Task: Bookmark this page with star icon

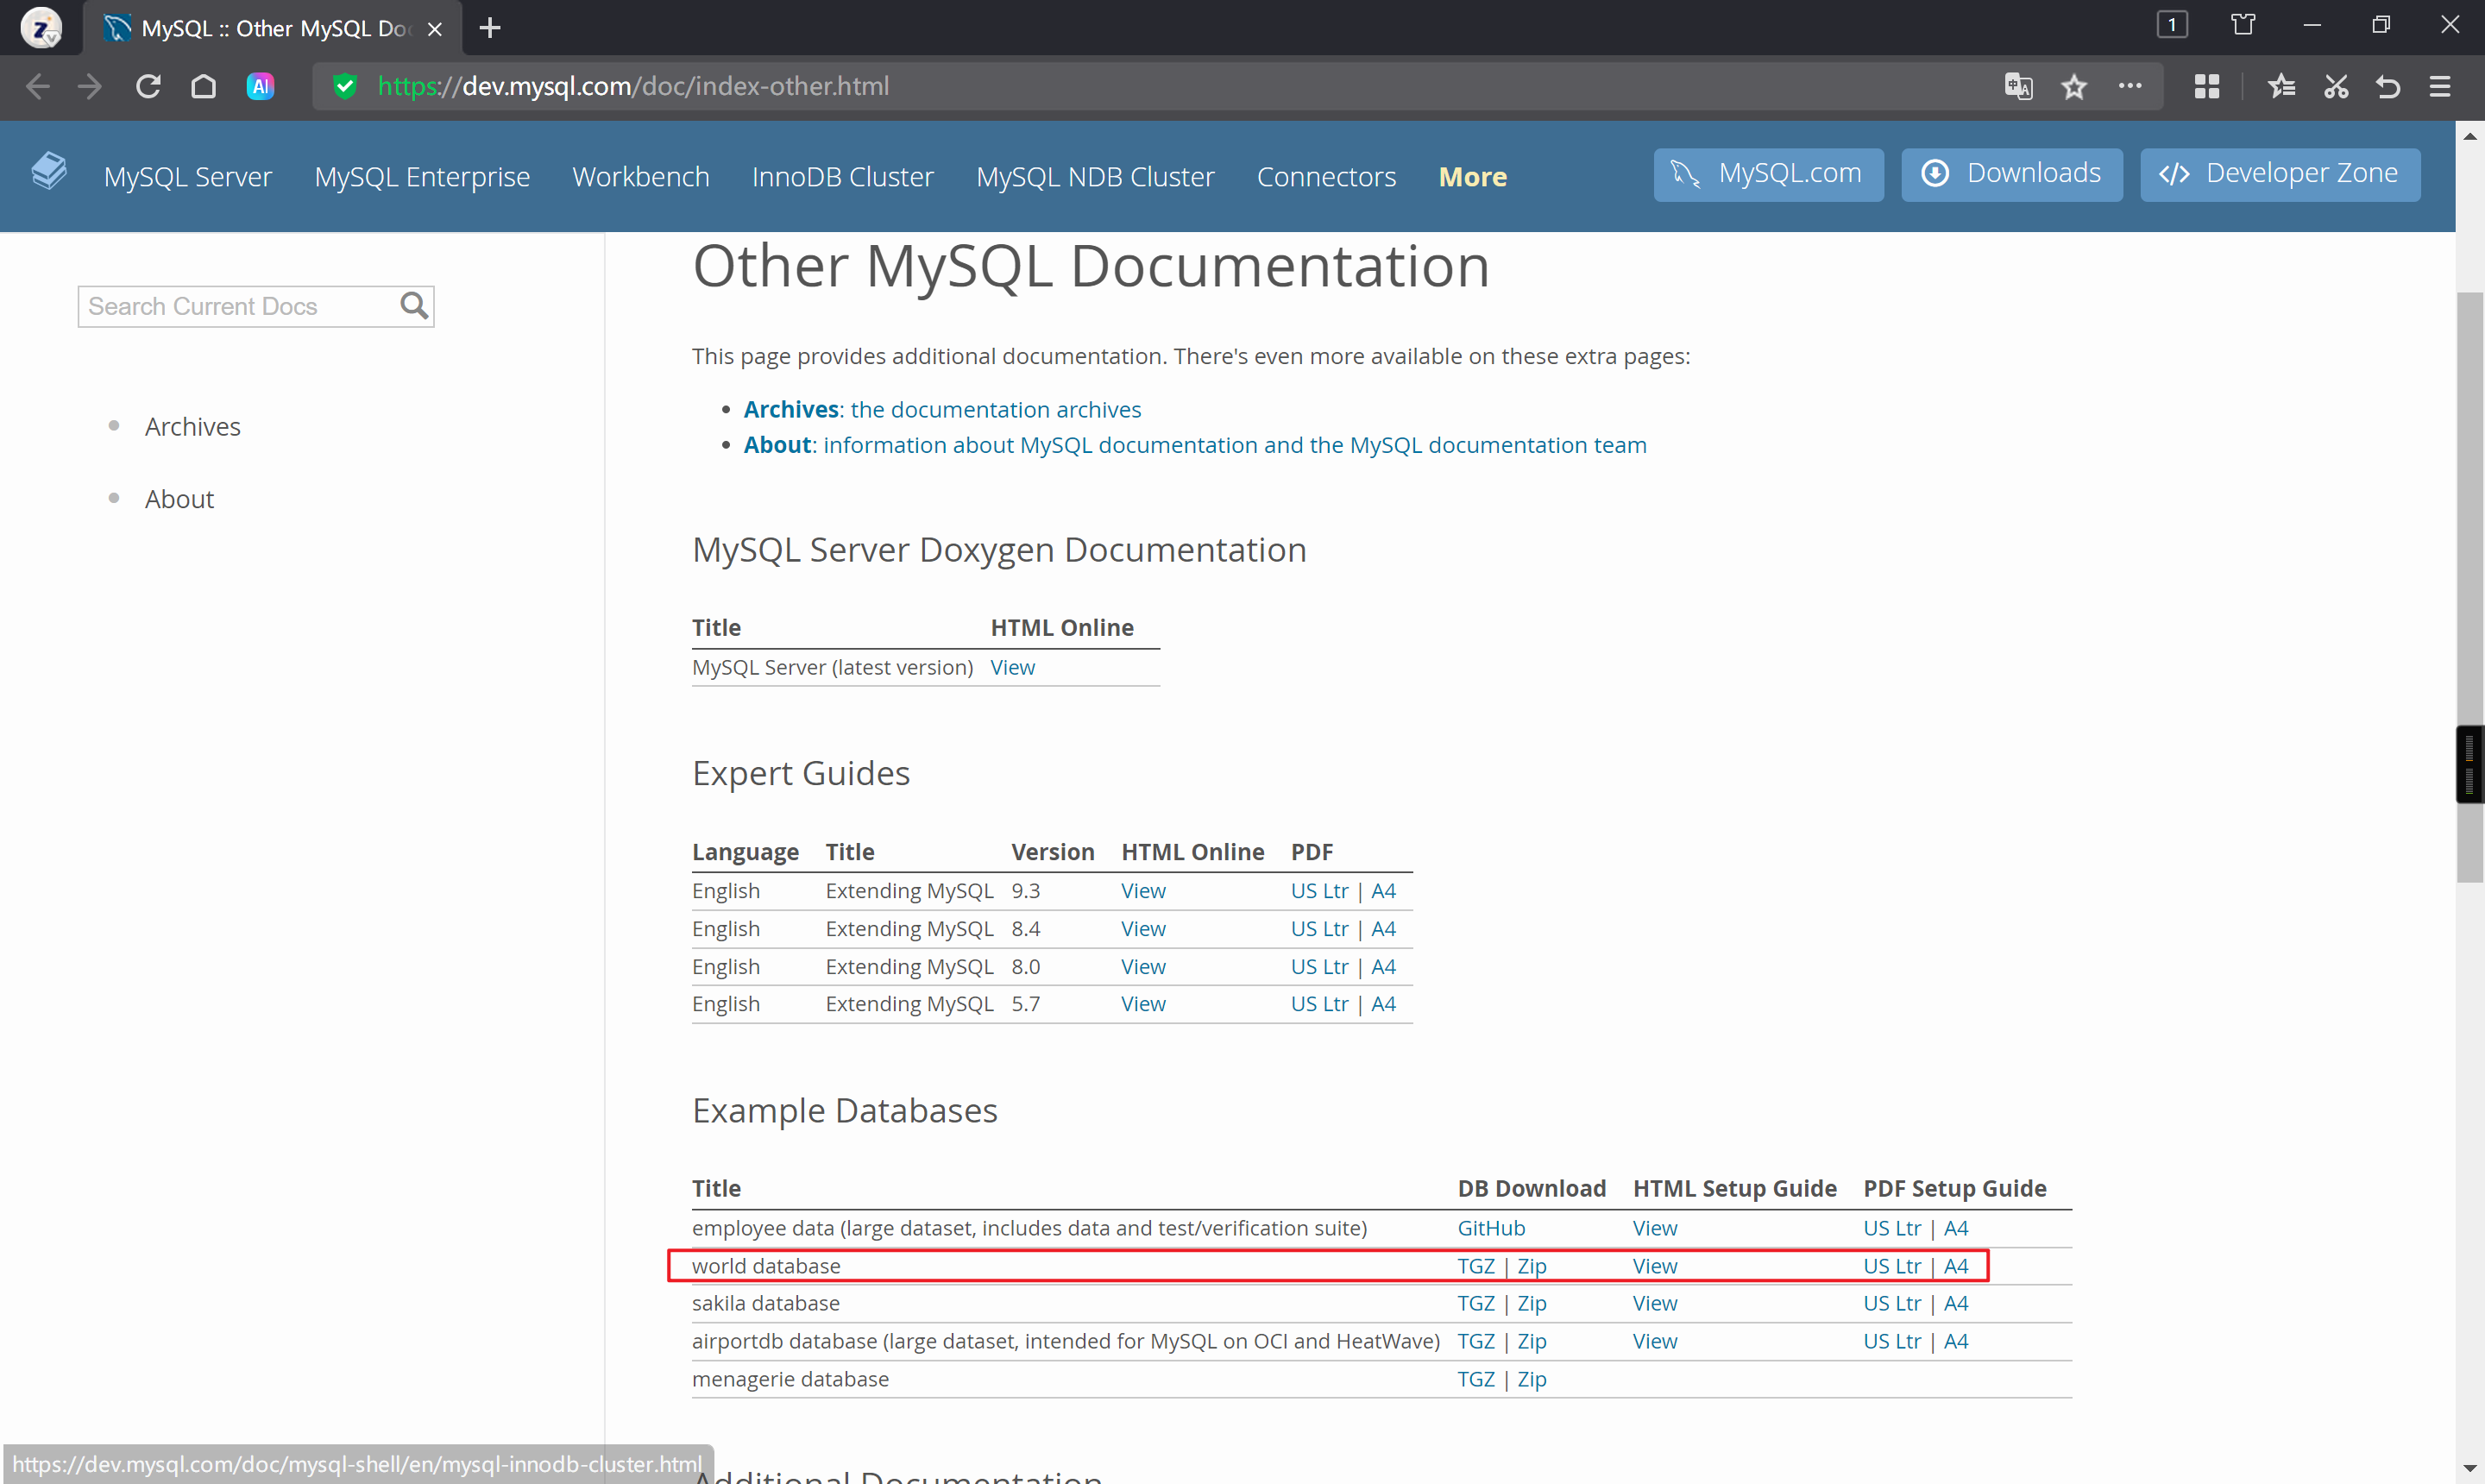Action: [x=2074, y=86]
